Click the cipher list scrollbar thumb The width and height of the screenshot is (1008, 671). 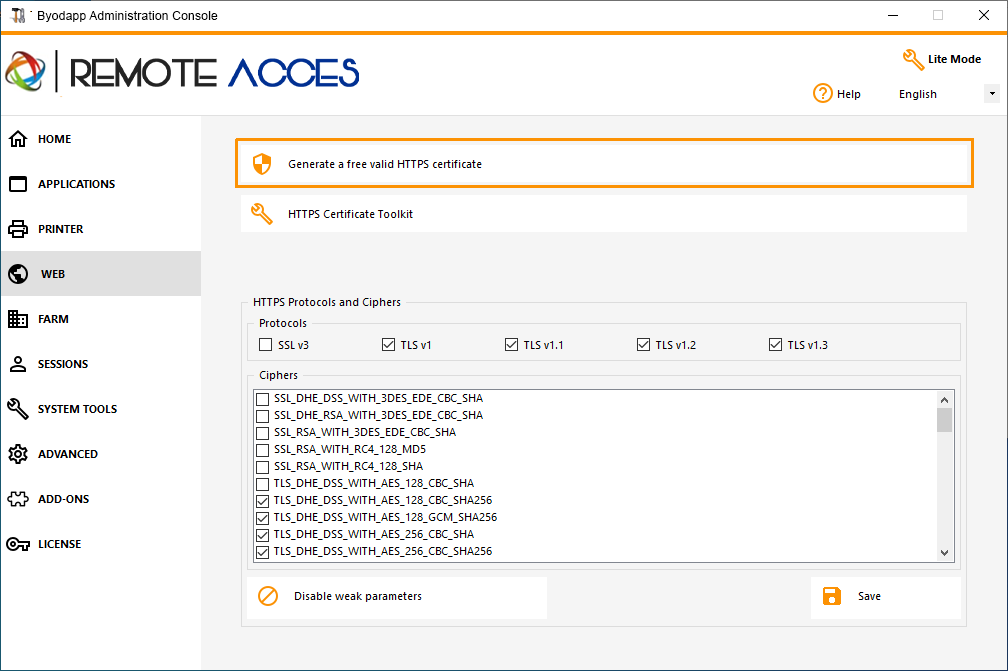(944, 420)
